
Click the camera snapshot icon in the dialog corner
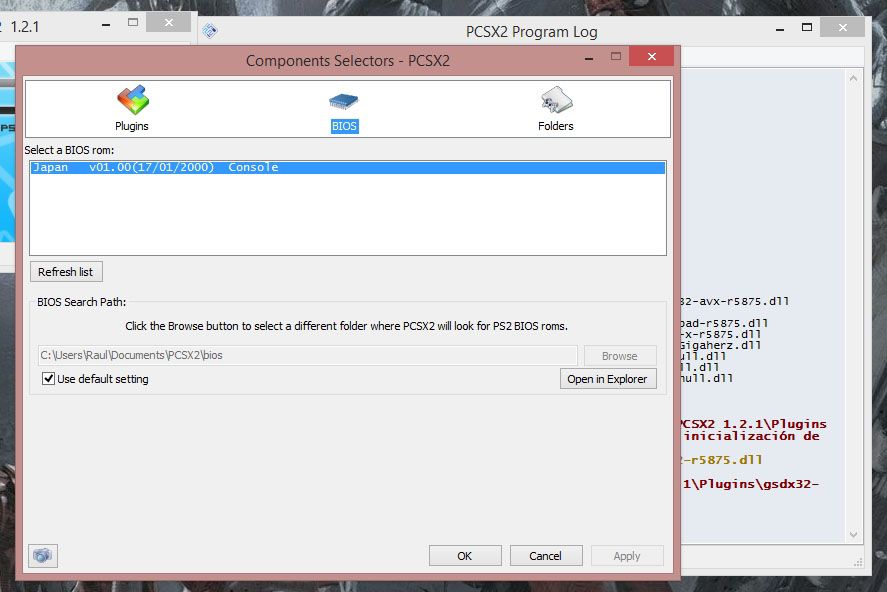[42, 555]
